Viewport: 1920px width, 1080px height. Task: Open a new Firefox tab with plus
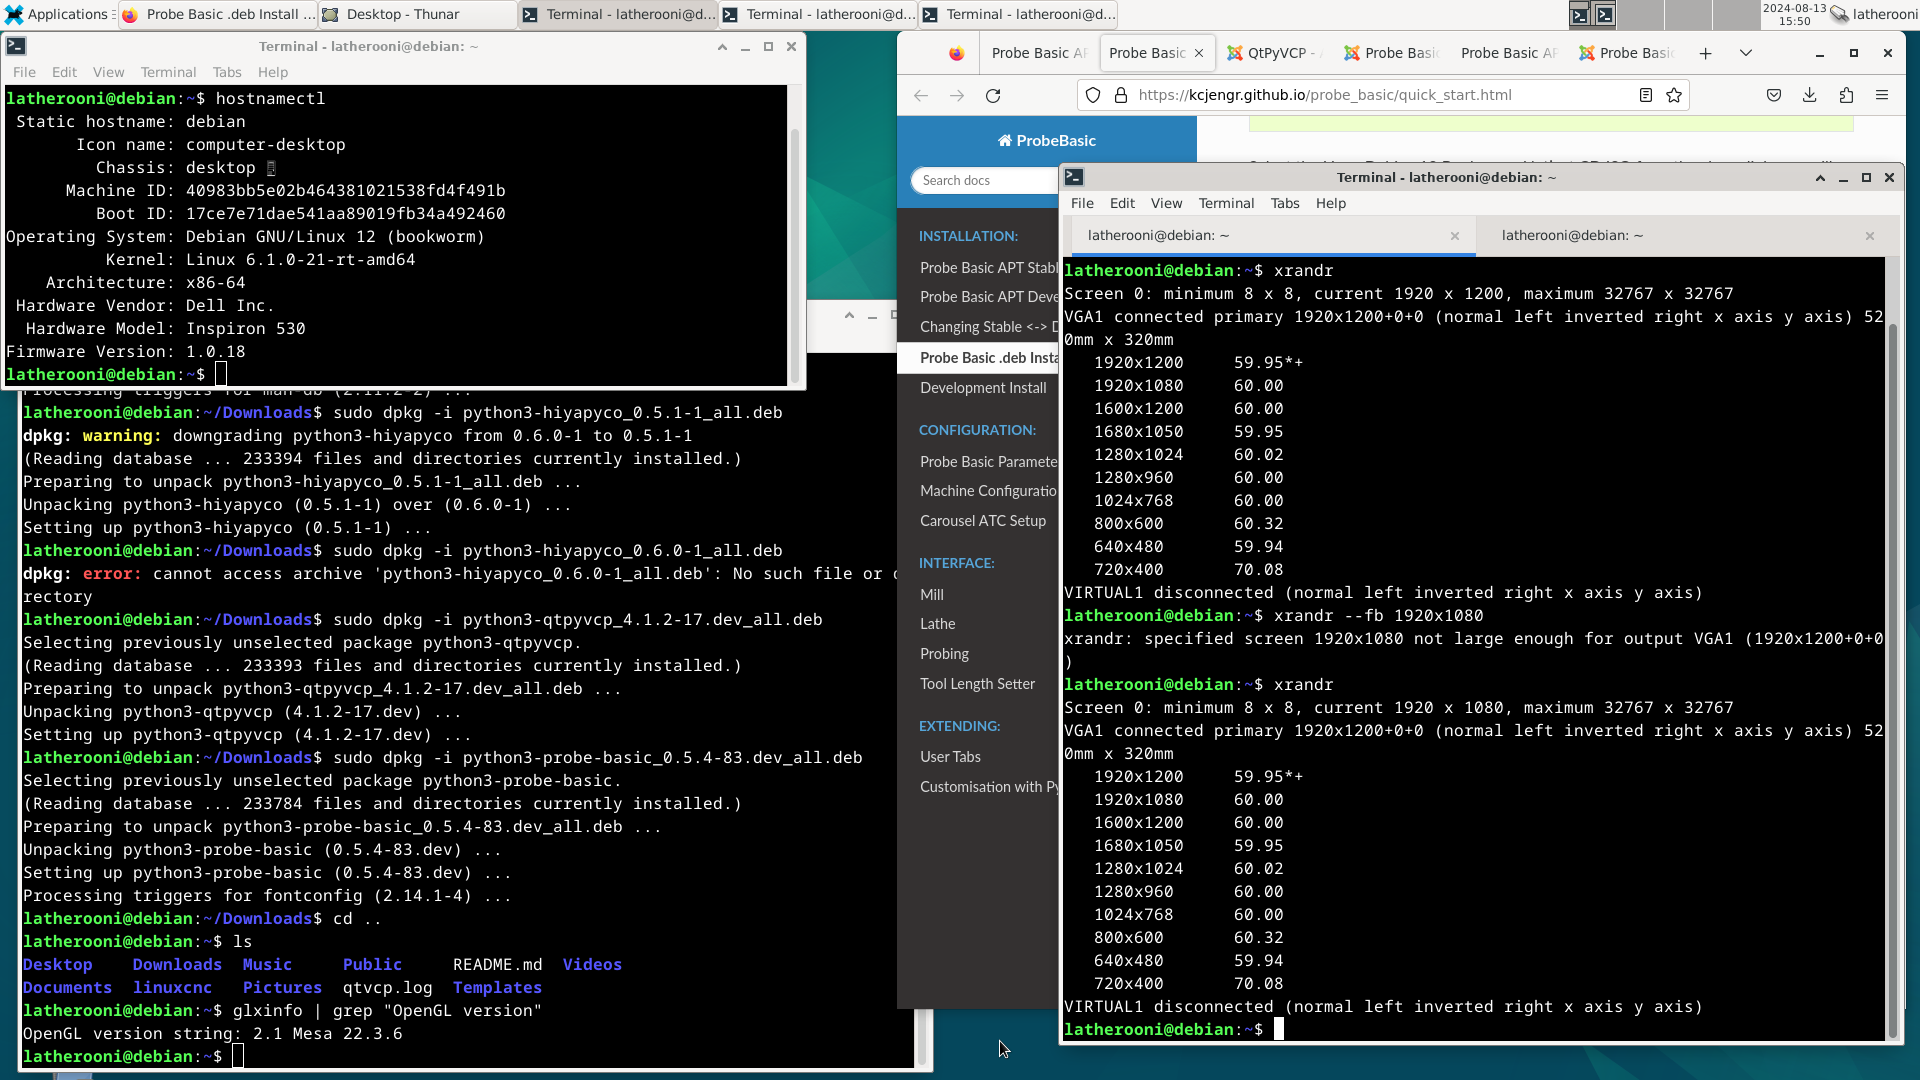1706,53
